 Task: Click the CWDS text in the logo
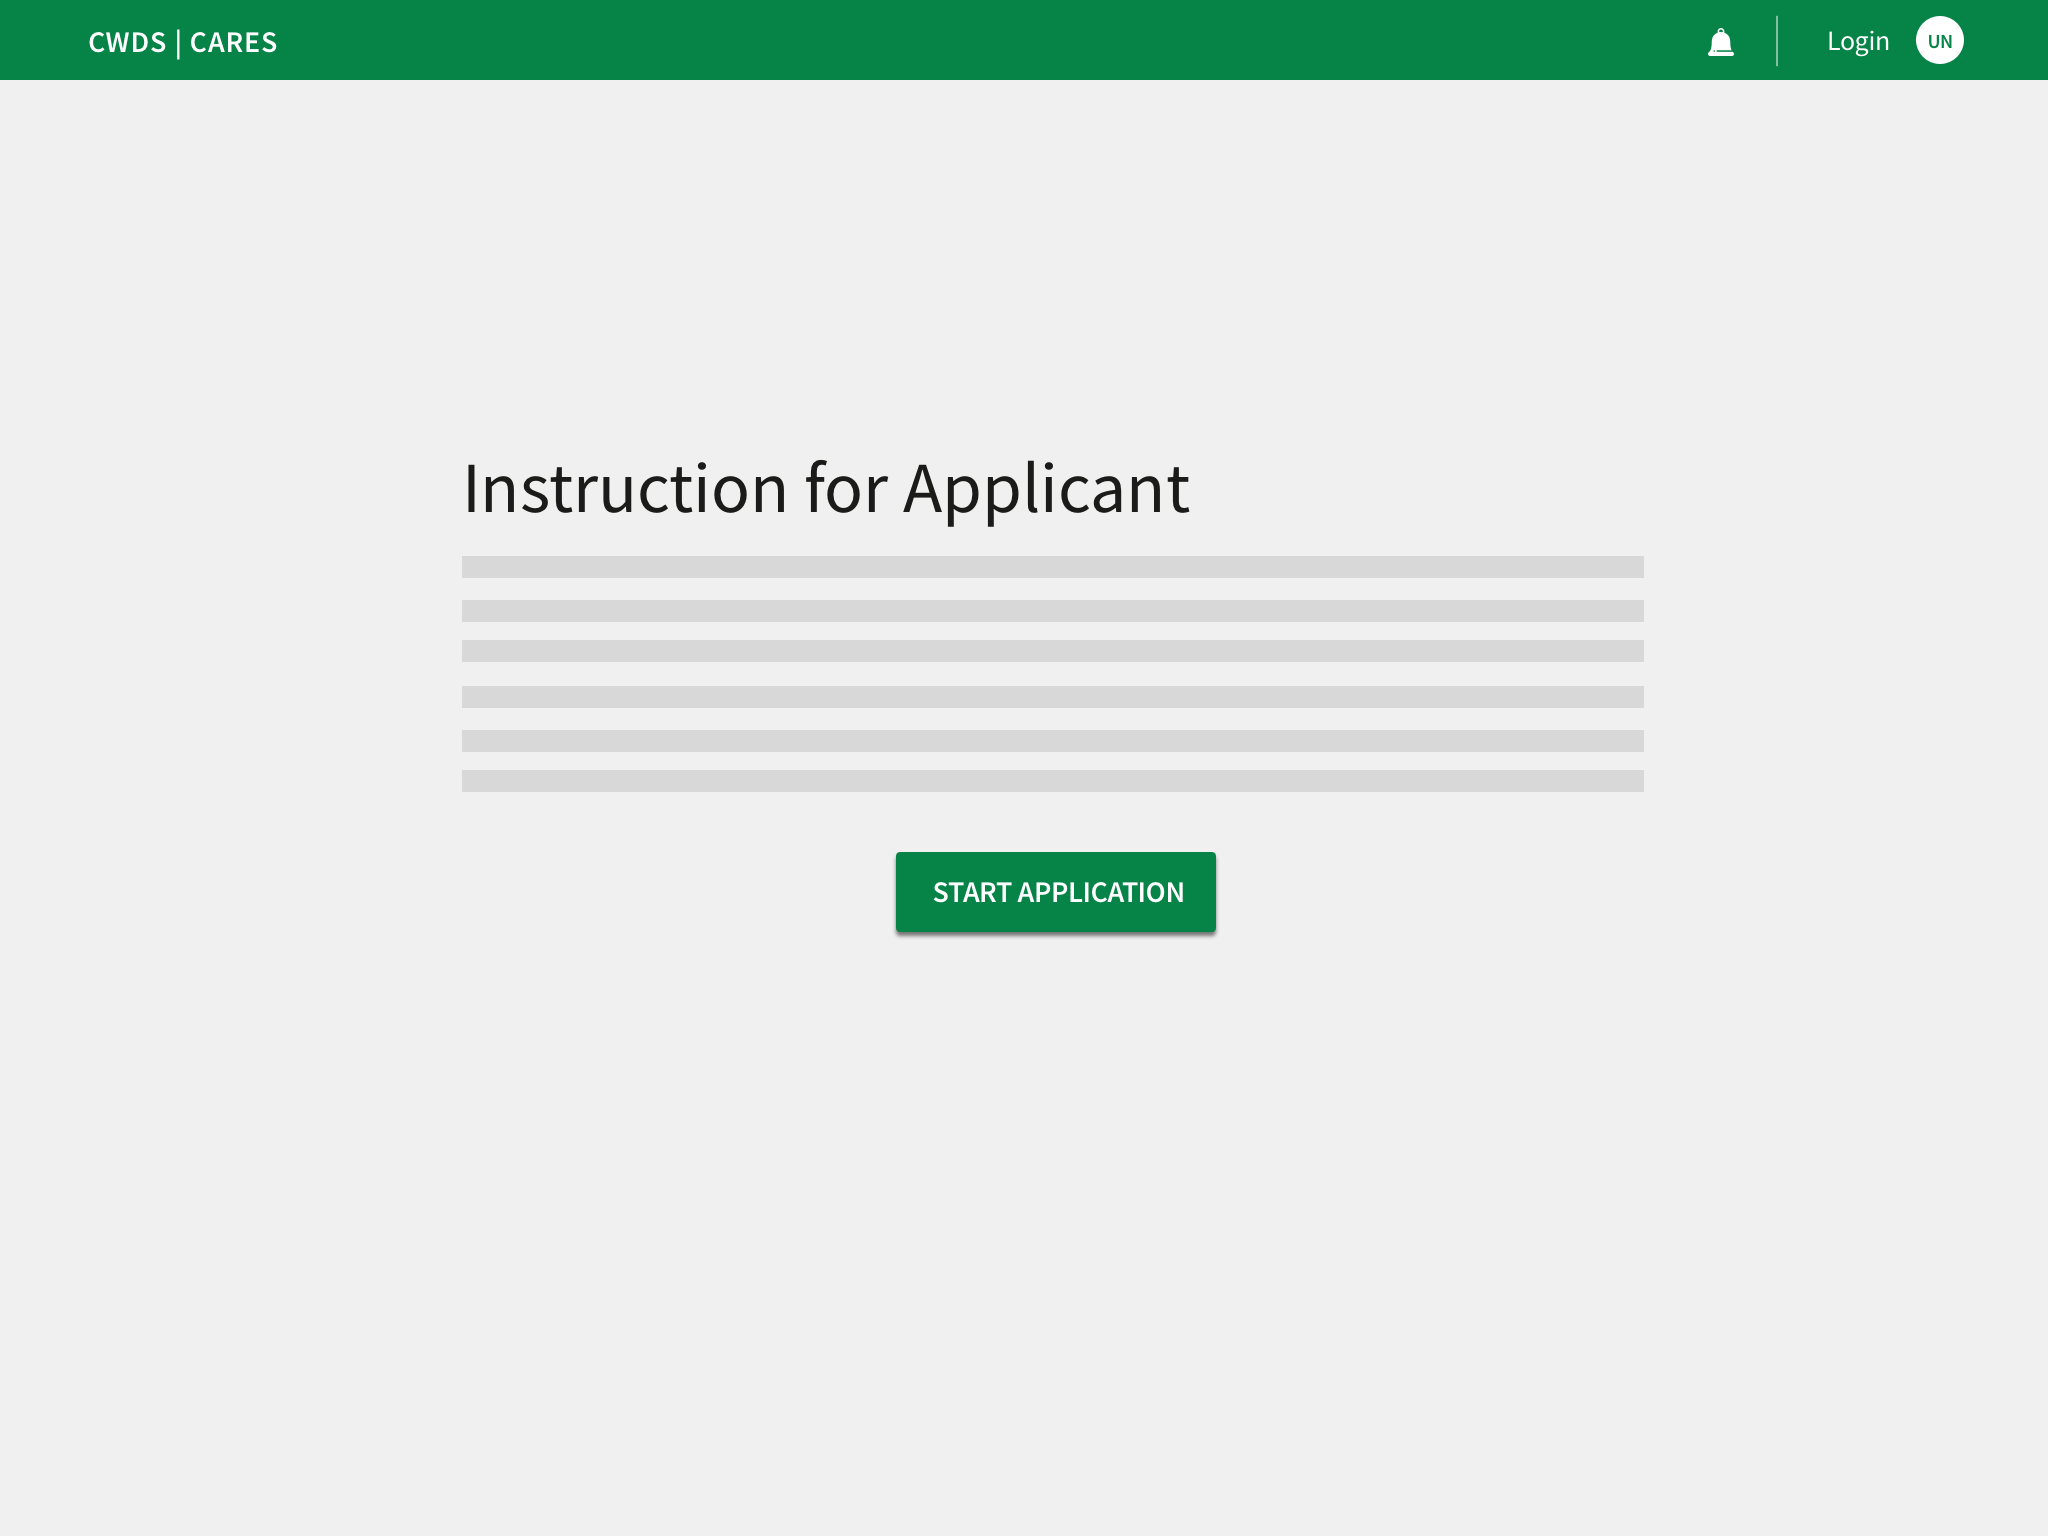click(x=127, y=43)
